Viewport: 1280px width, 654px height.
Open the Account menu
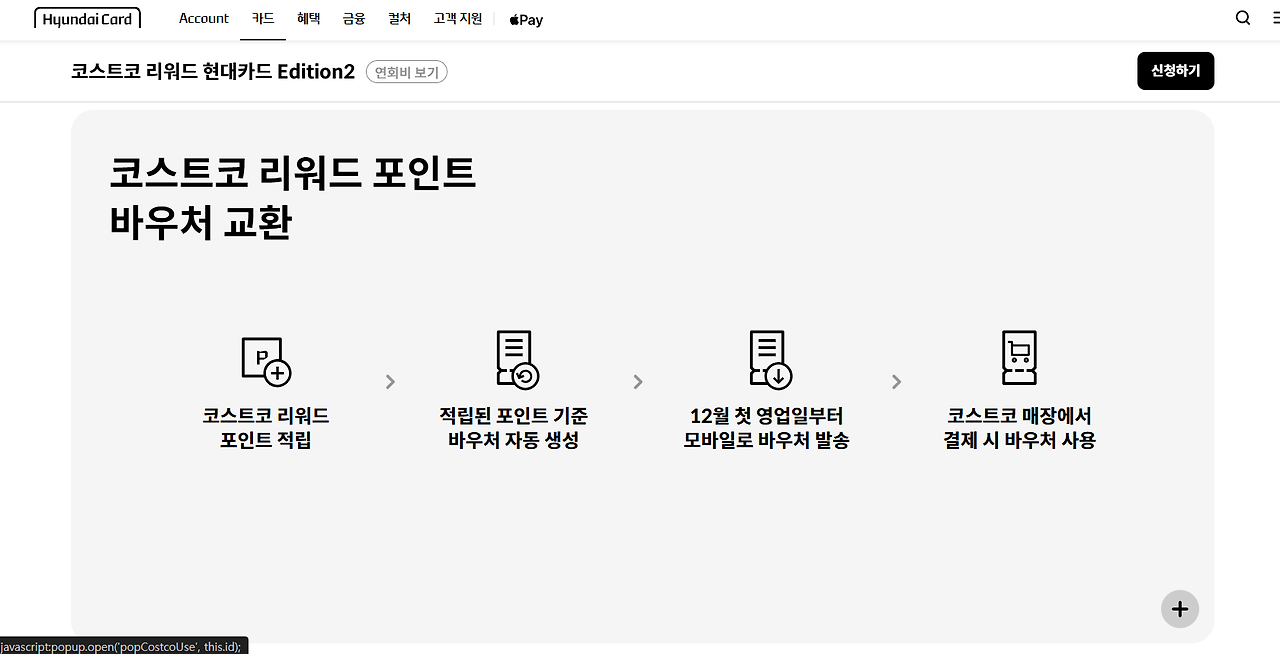(x=204, y=18)
